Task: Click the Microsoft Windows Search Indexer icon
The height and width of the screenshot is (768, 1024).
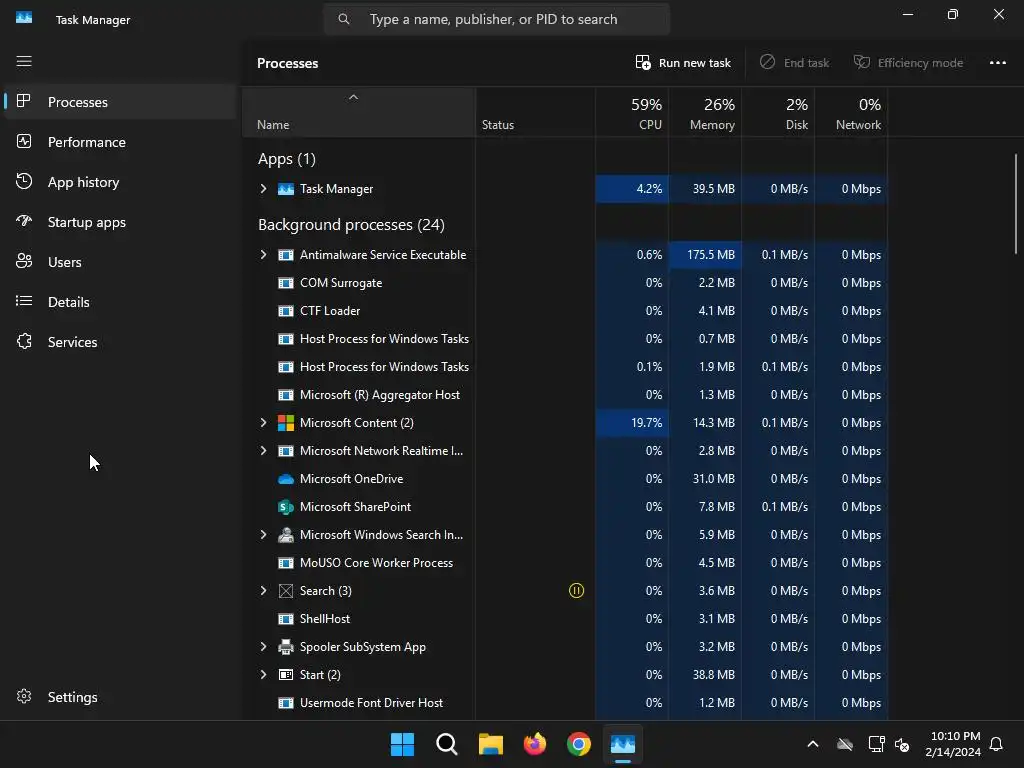Action: (285, 535)
